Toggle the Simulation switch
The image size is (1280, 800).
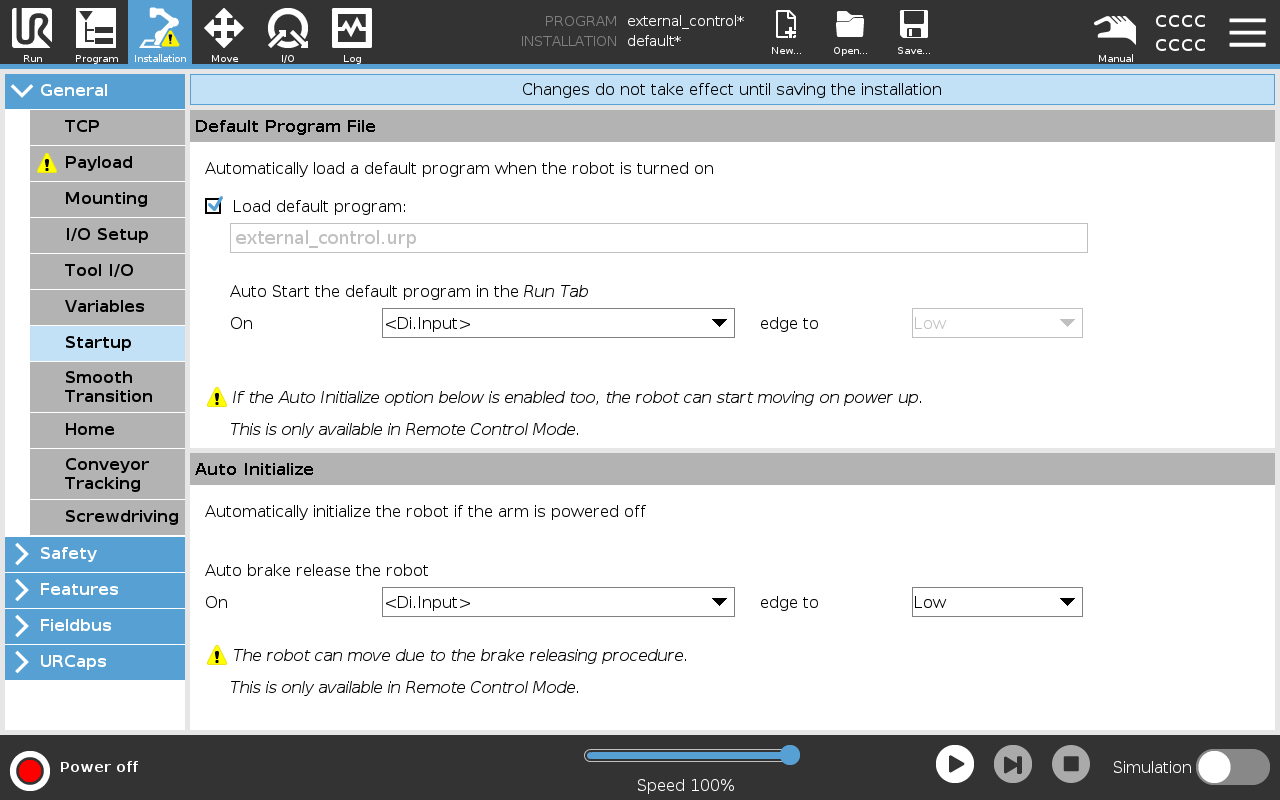pyautogui.click(x=1232, y=767)
